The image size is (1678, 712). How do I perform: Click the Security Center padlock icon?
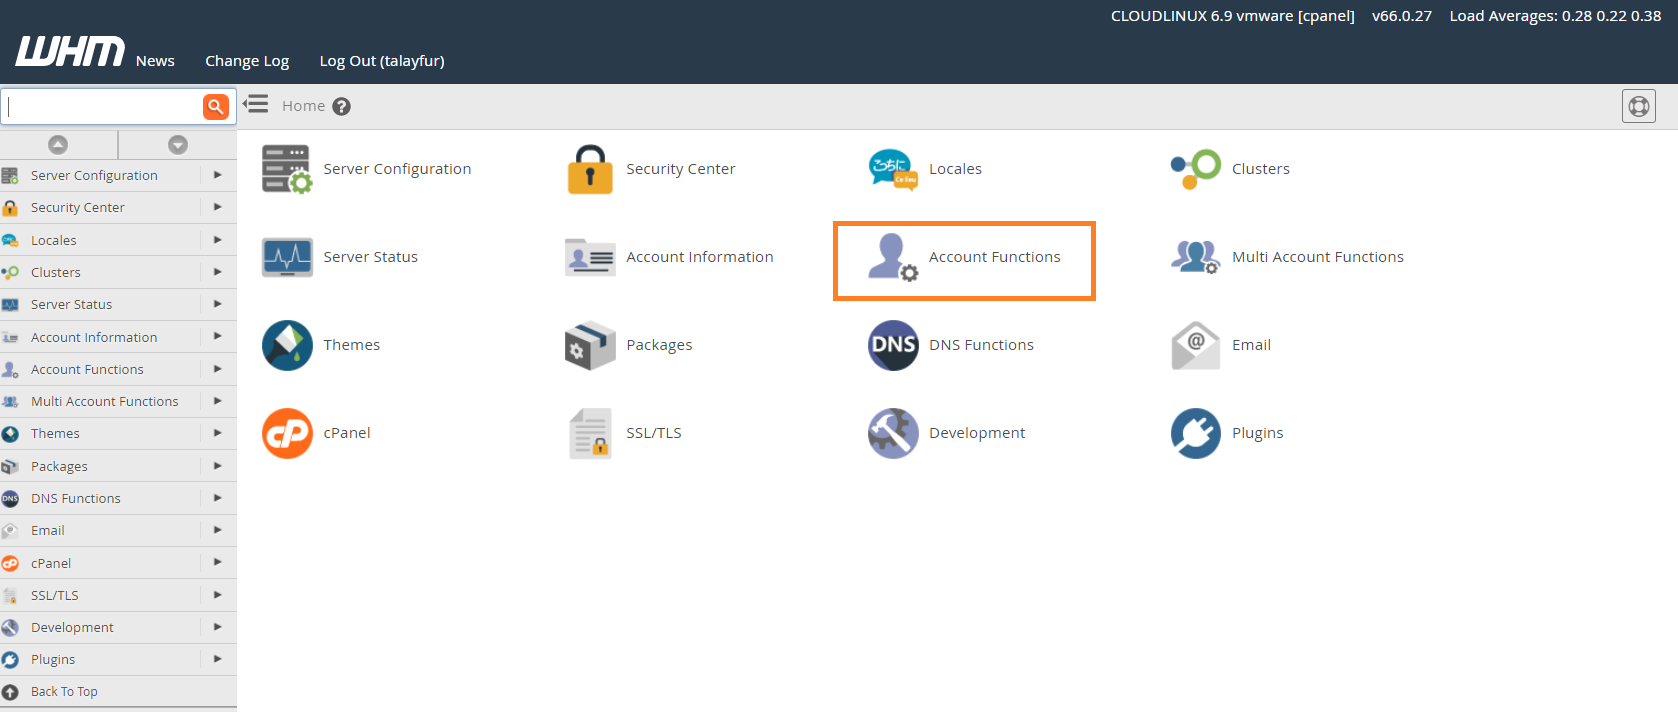(x=590, y=169)
